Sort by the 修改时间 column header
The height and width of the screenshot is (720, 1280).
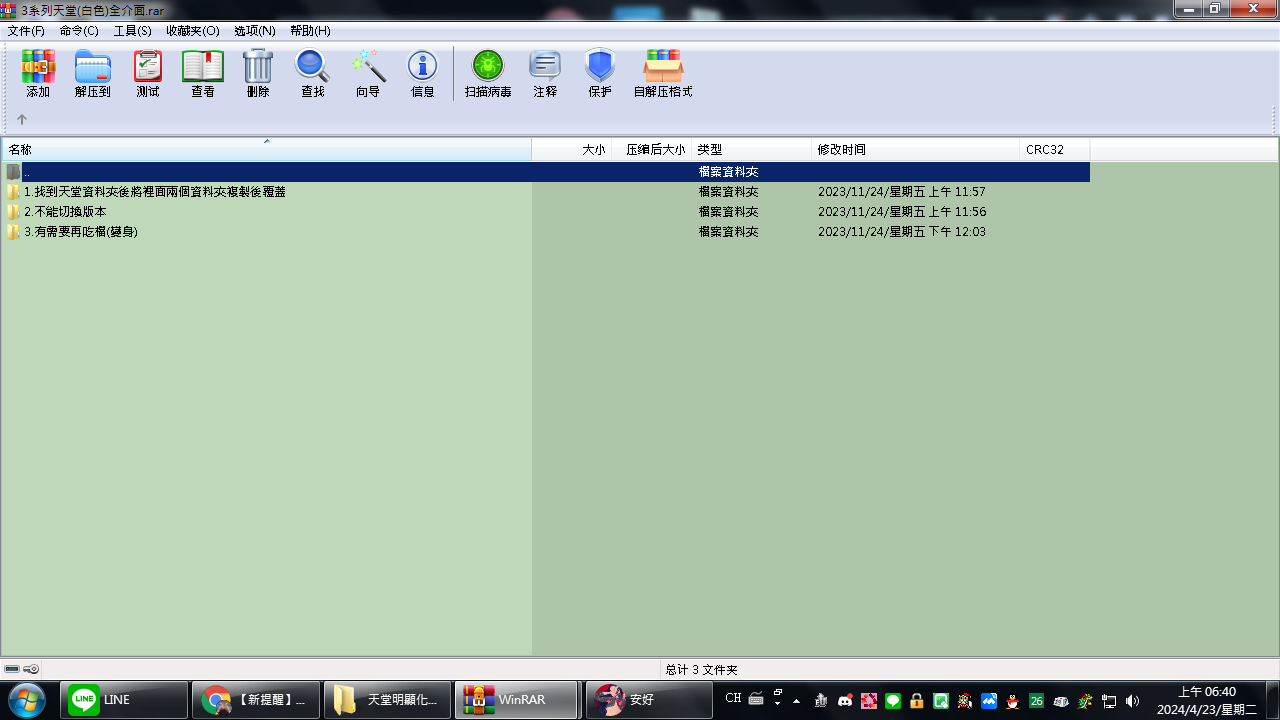tap(916, 149)
